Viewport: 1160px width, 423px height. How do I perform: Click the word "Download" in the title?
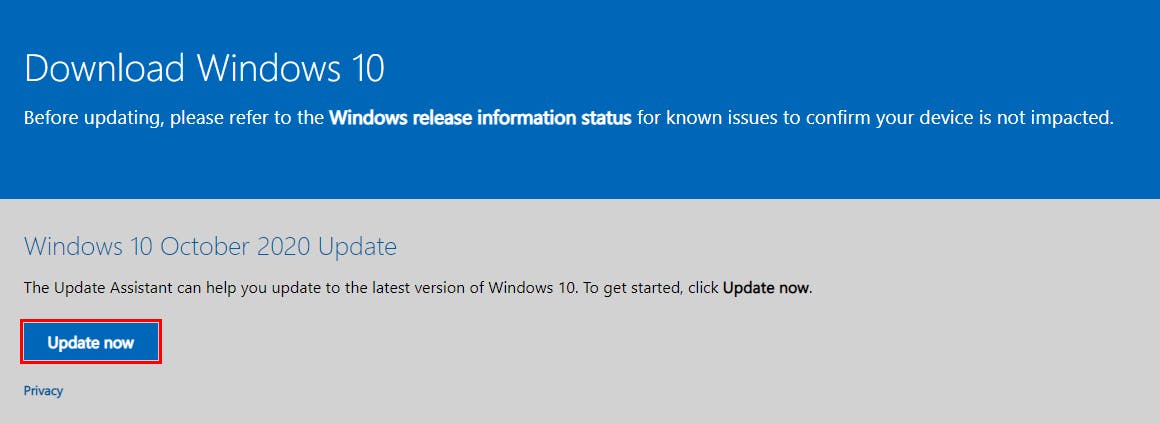[x=104, y=68]
